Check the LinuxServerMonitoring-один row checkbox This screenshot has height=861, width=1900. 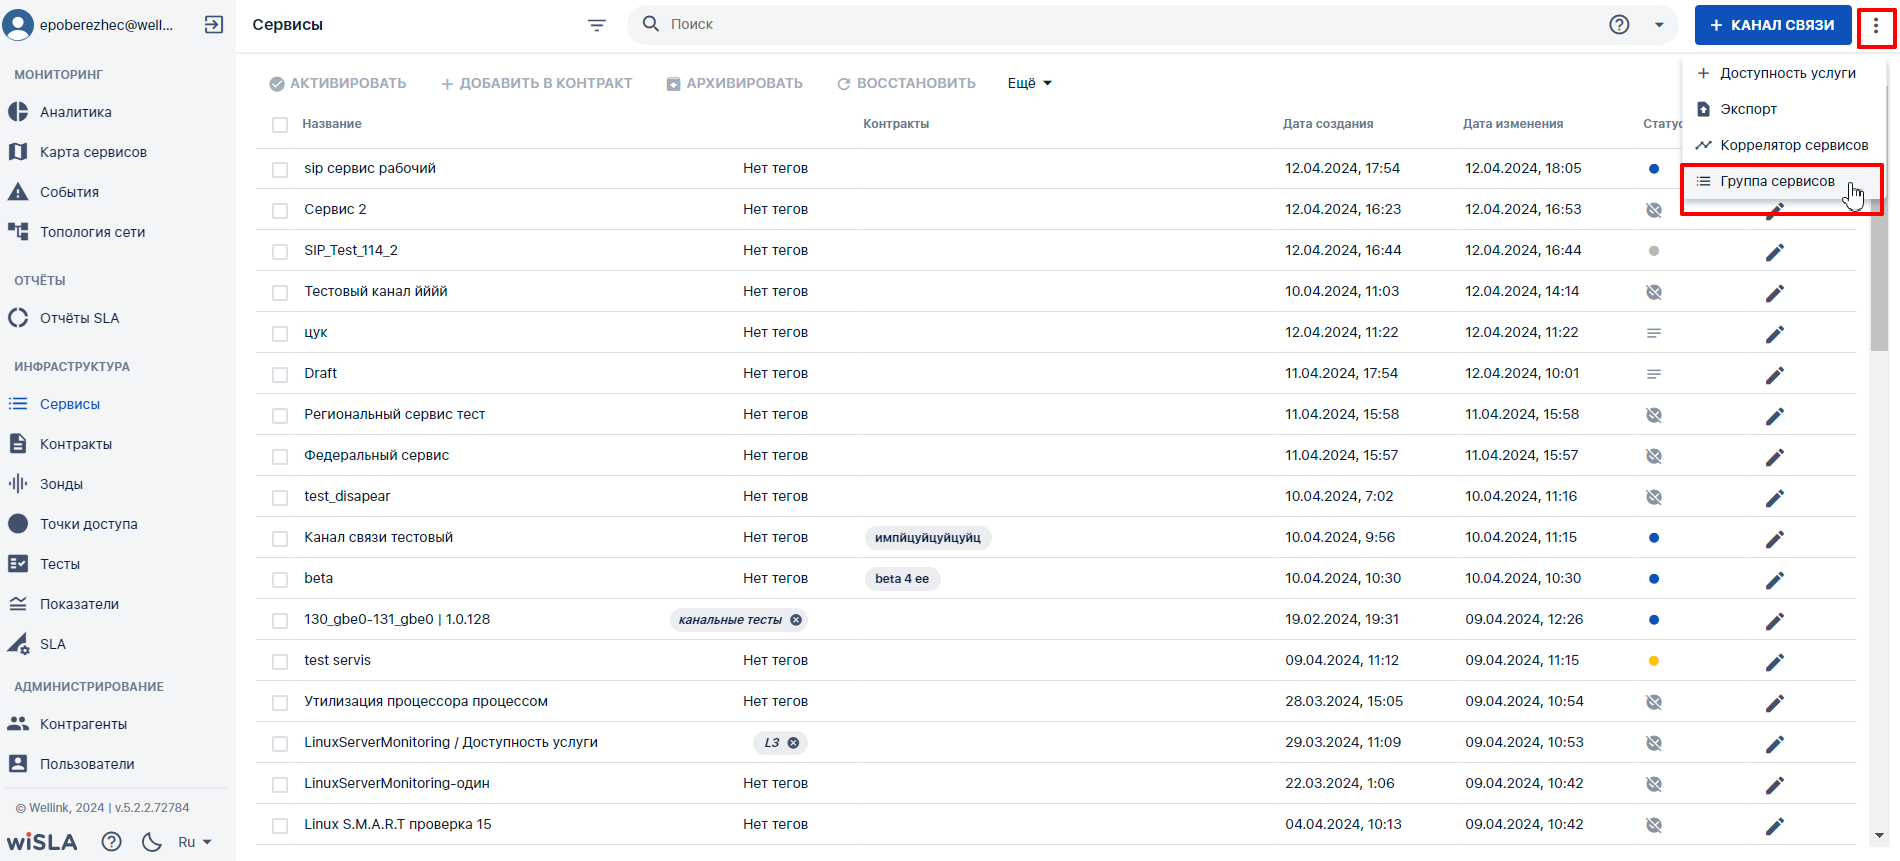pyautogui.click(x=280, y=785)
